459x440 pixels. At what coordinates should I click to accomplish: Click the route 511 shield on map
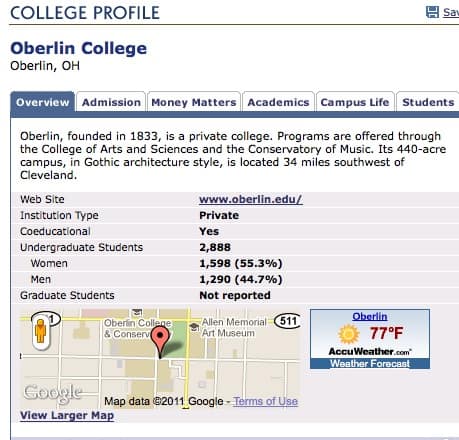pyautogui.click(x=288, y=321)
